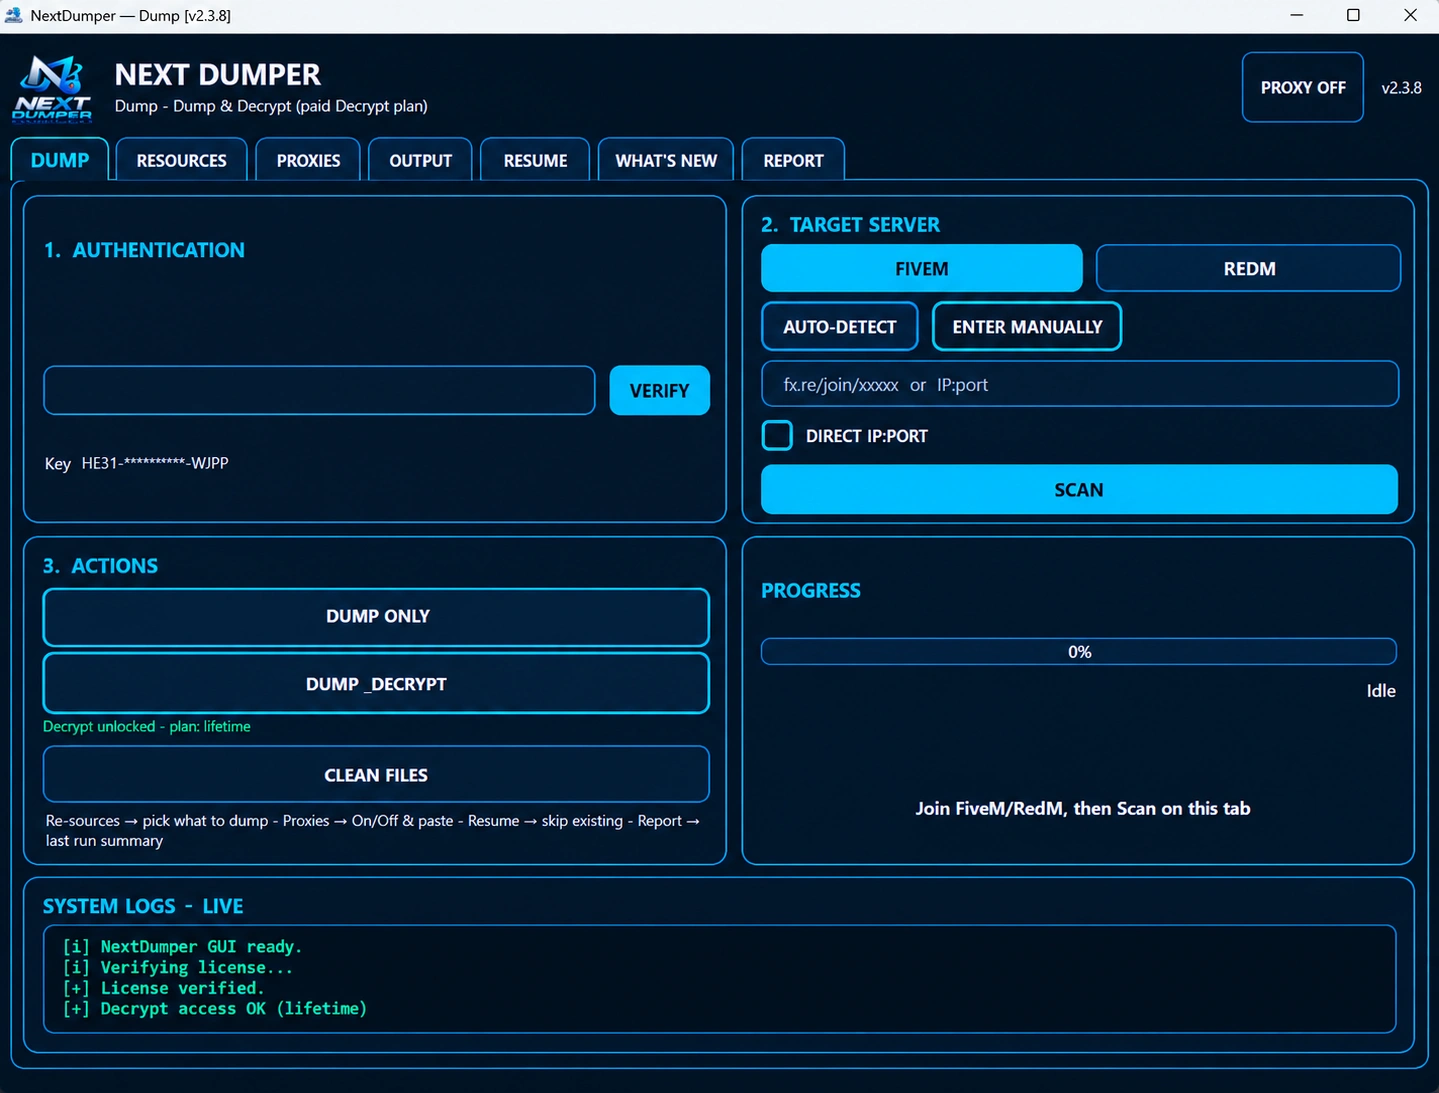Focus the authentication key input field
Viewport: 1439px width, 1093px height.
coord(319,390)
